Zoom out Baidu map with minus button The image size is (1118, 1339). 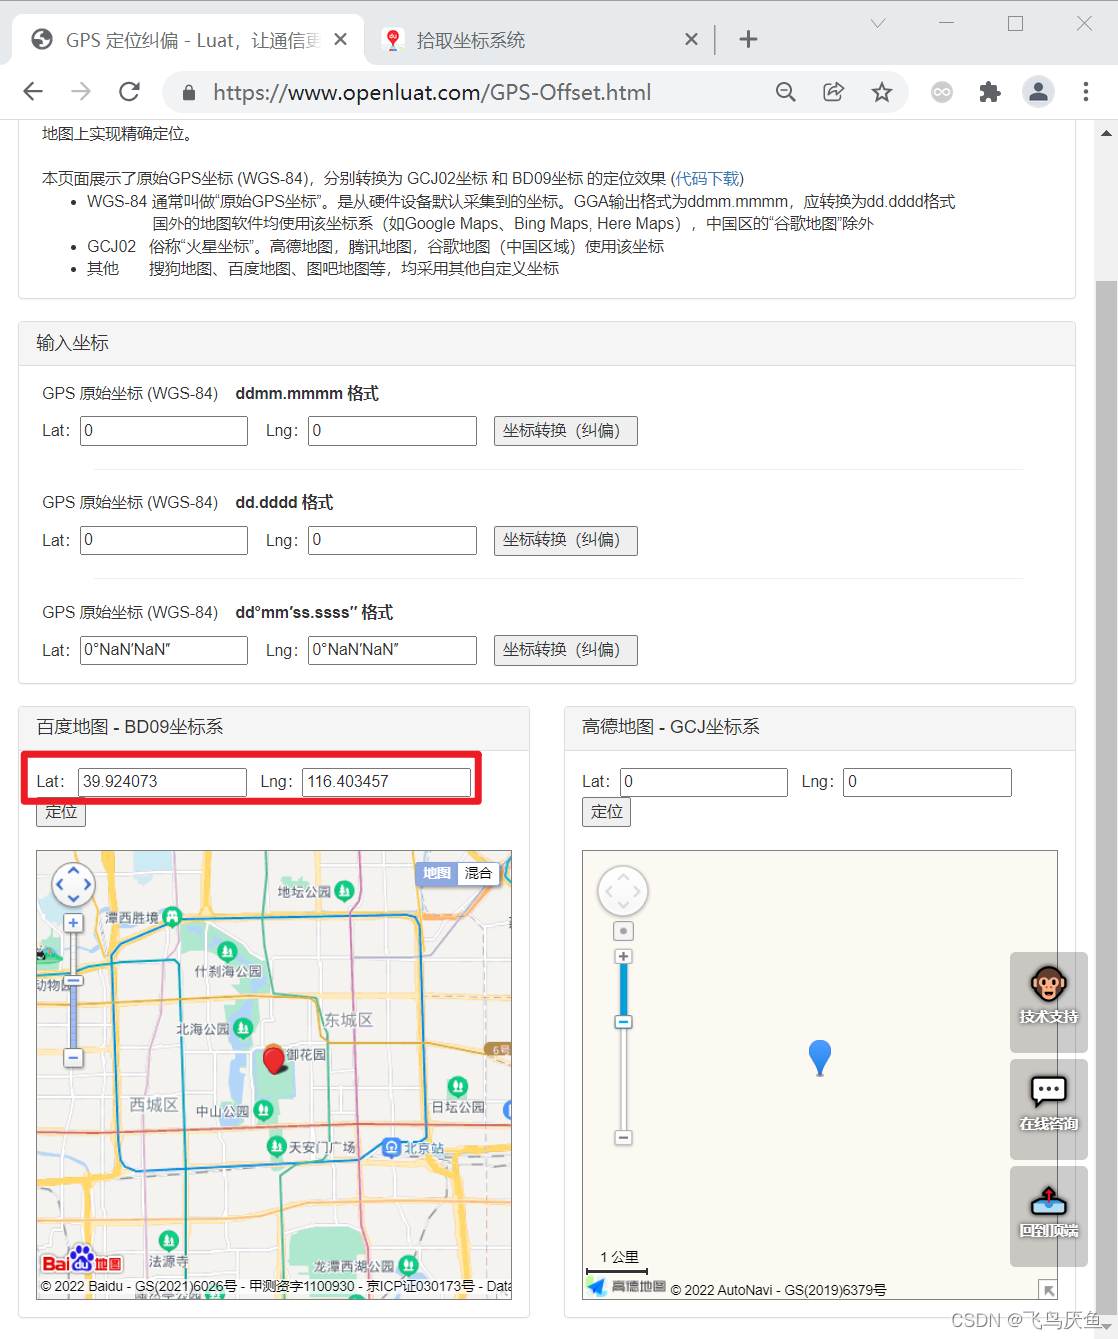coord(73,1057)
